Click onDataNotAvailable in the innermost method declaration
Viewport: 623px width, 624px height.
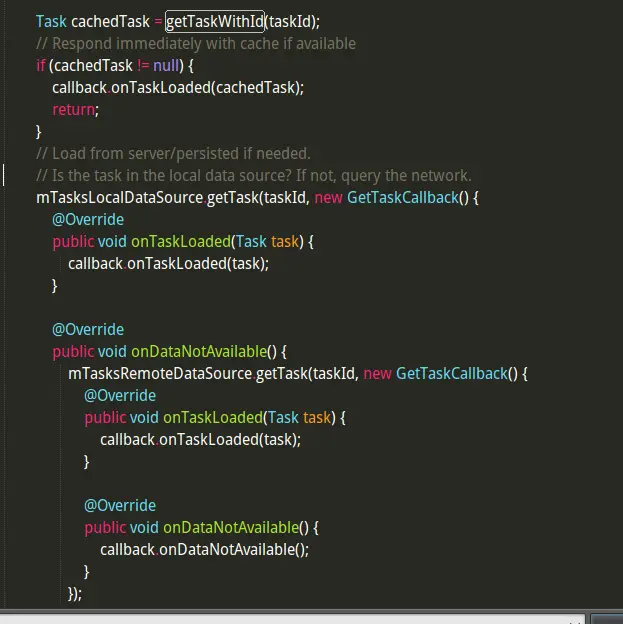(231, 527)
